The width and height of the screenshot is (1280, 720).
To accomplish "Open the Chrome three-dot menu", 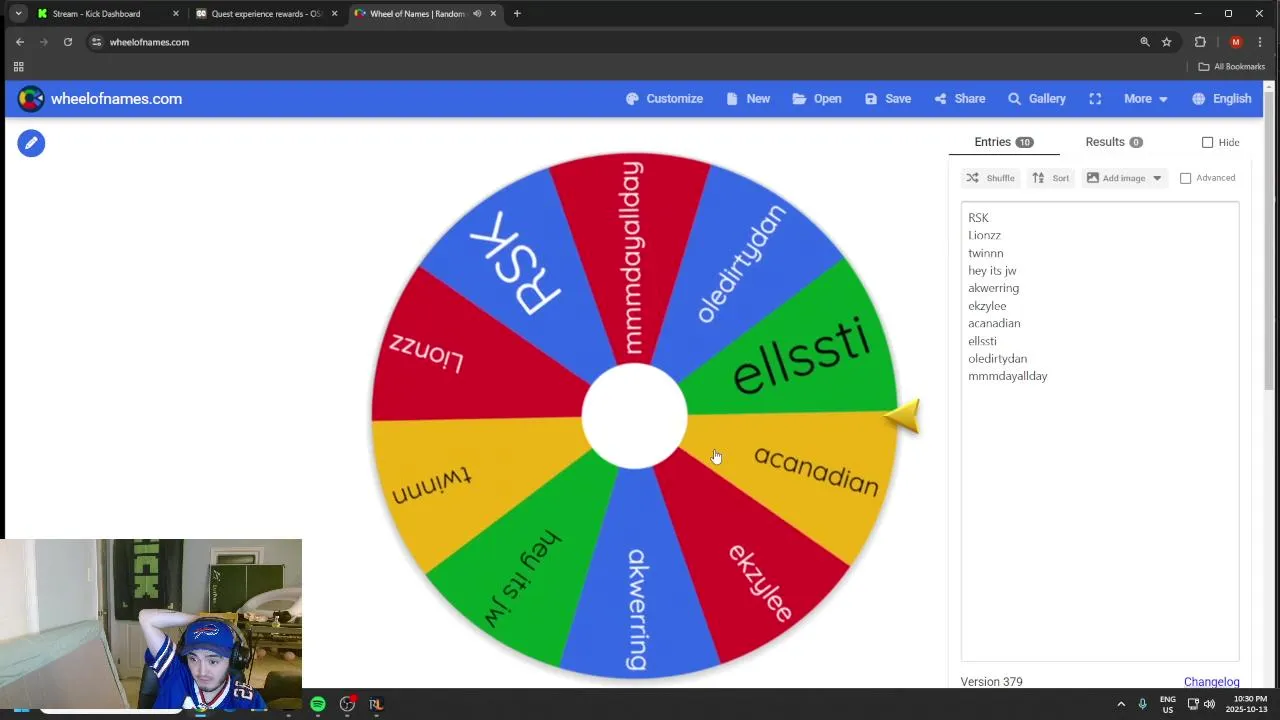I will (1262, 42).
